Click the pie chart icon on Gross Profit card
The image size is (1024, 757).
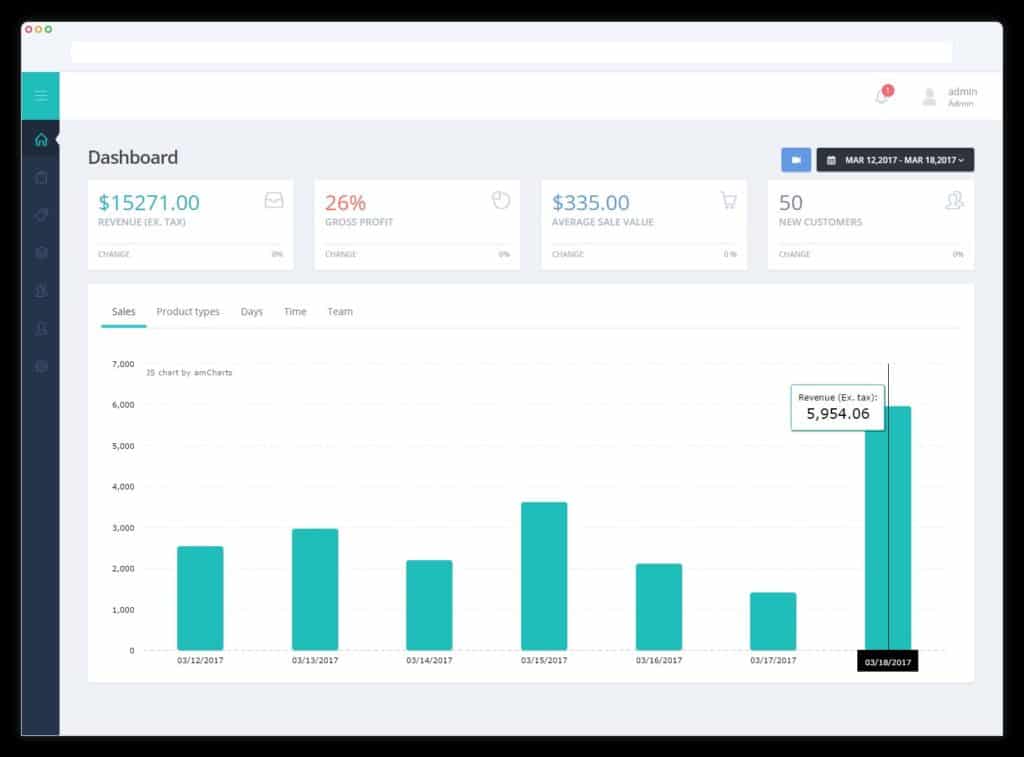(x=501, y=200)
